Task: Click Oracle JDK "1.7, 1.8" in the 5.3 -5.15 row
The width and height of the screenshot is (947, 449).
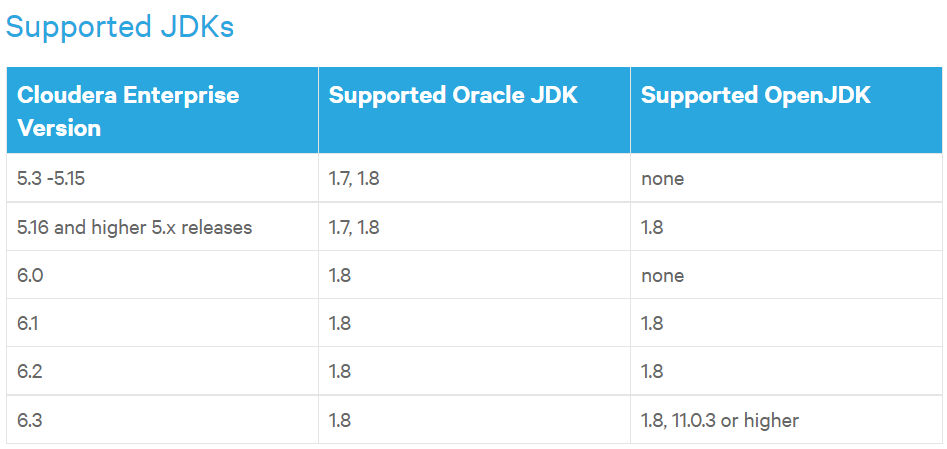Action: click(x=354, y=179)
